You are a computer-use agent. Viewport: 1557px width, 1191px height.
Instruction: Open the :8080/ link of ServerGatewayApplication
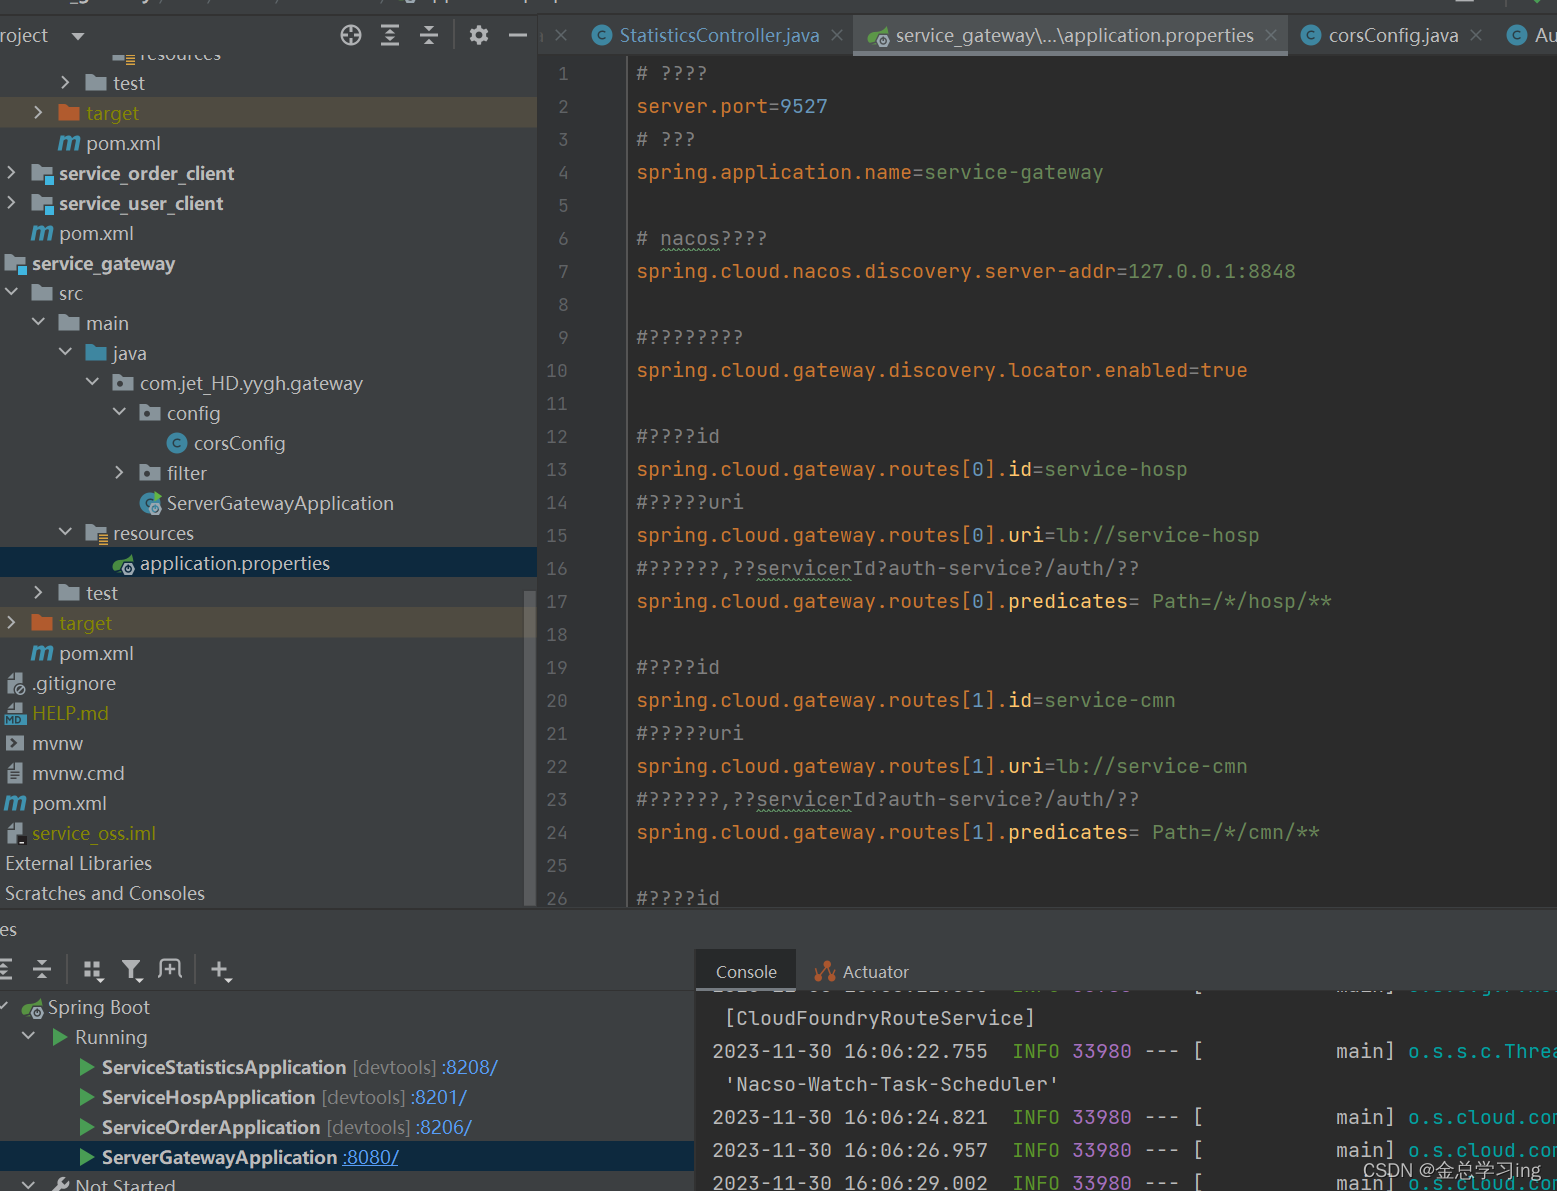(x=371, y=1157)
